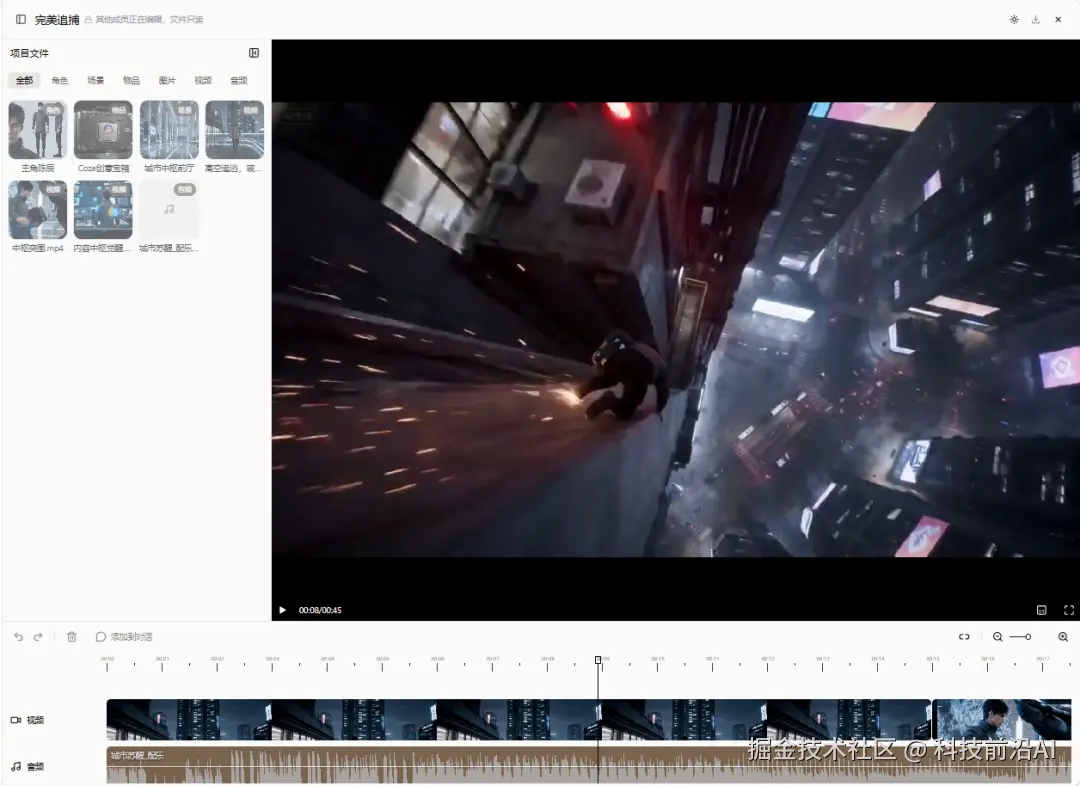Select the 图片 filter tab
Image resolution: width=1080 pixels, height=786 pixels.
click(x=167, y=81)
